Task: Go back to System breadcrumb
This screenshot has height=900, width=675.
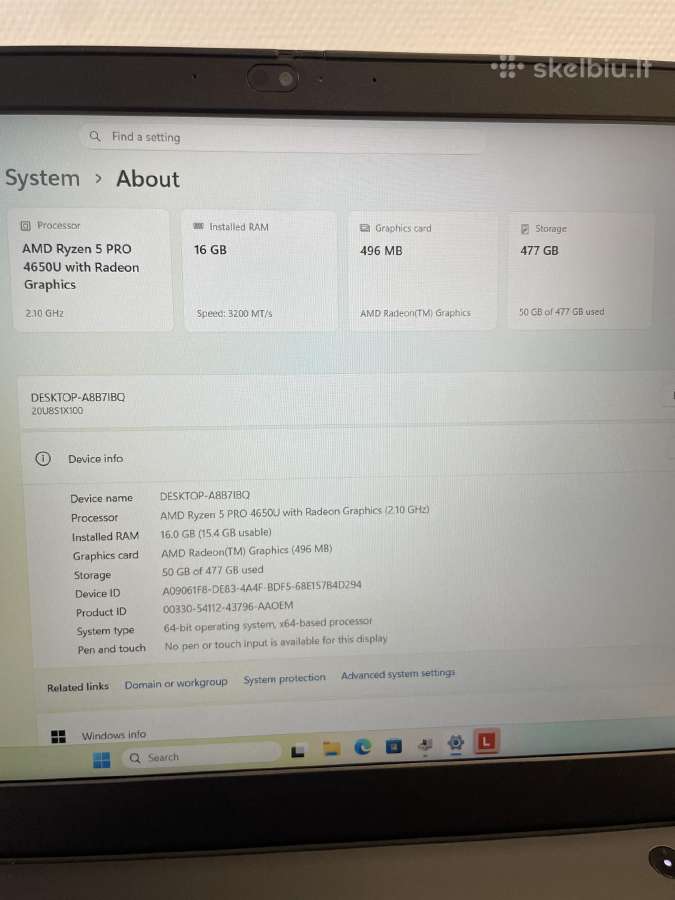Action: point(42,178)
